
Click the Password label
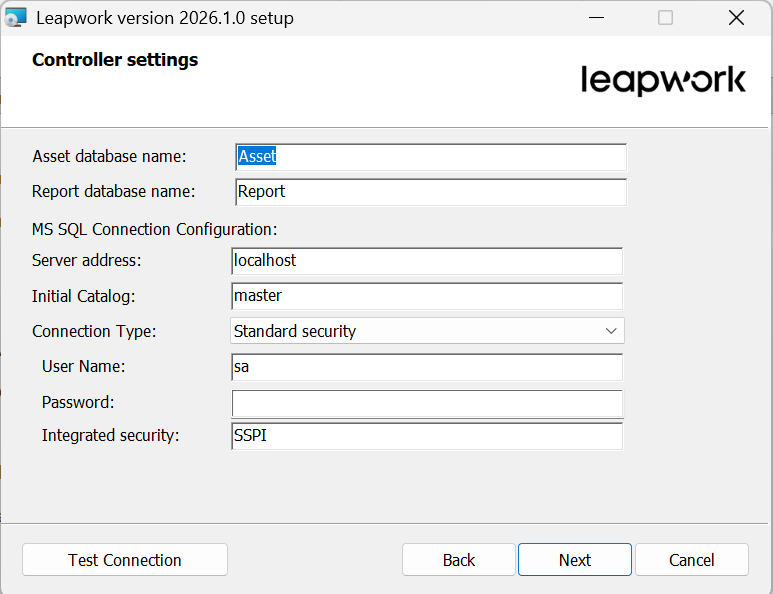pos(78,402)
